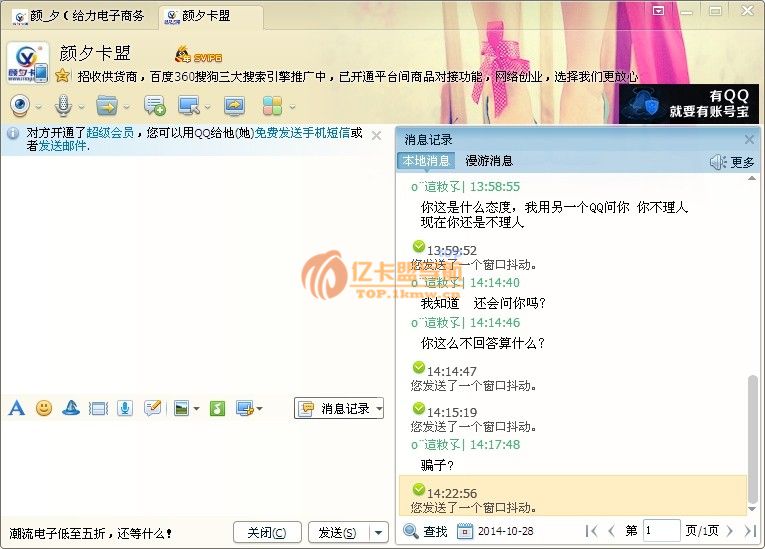Switch to the 漫游消息 tab

click(x=489, y=161)
